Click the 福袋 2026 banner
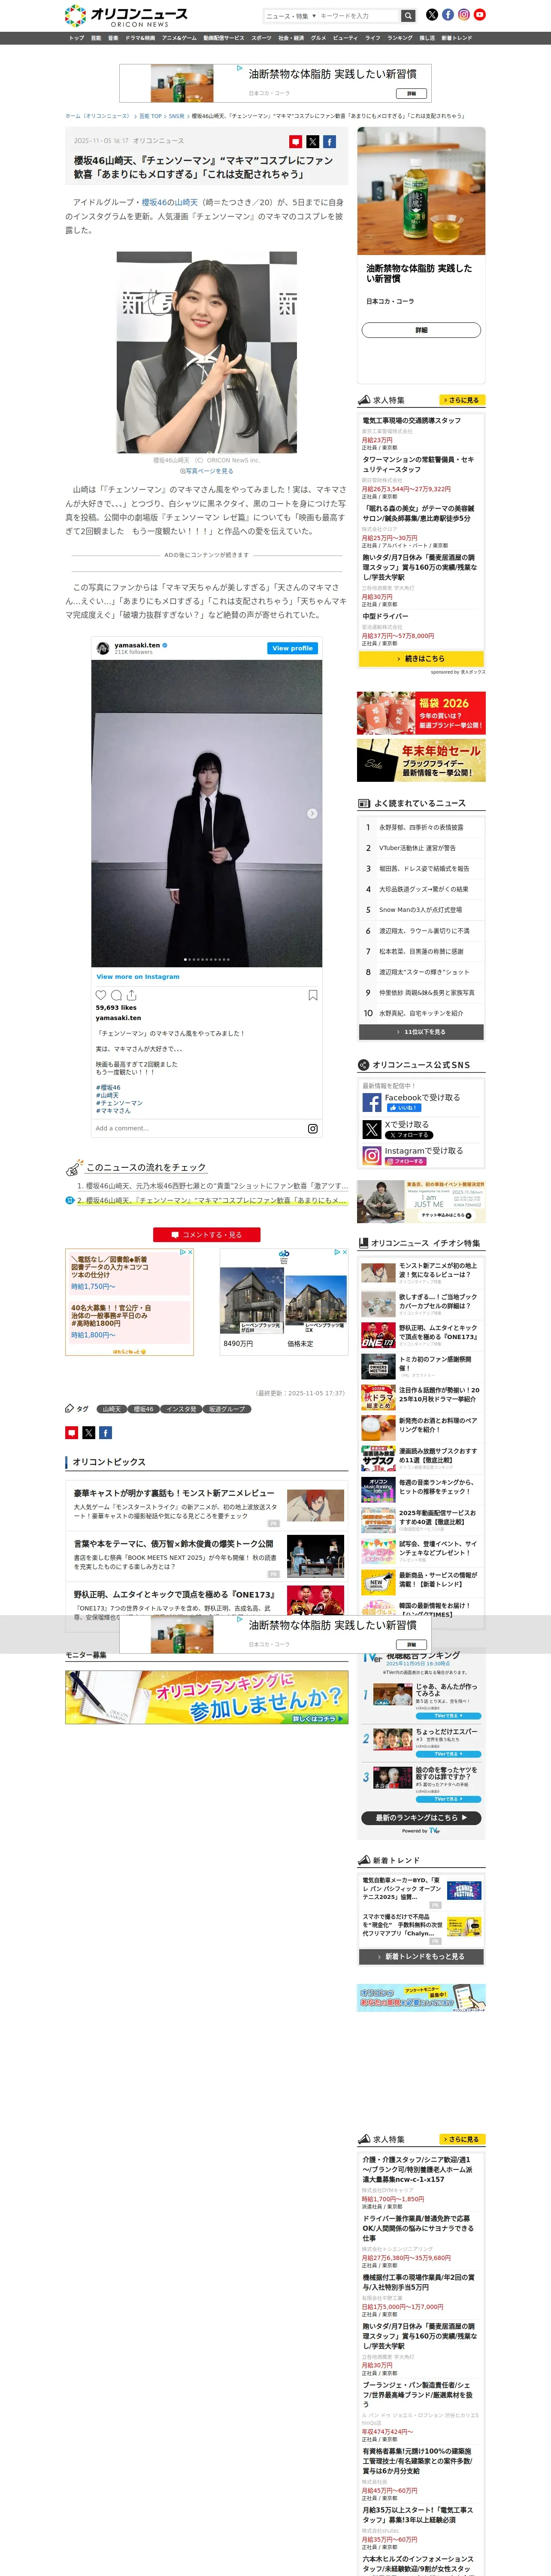Screen dimensions: 551x2576 click(x=421, y=713)
